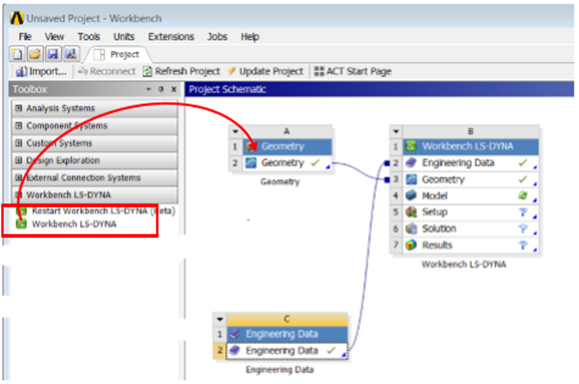Open Toolbox panel dropdown arrow
The image size is (579, 384).
pos(149,89)
